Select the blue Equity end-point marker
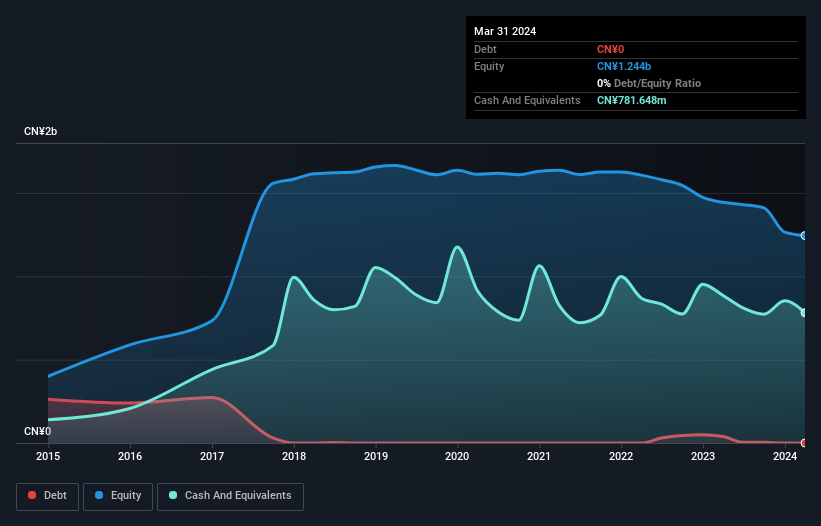 pos(804,236)
